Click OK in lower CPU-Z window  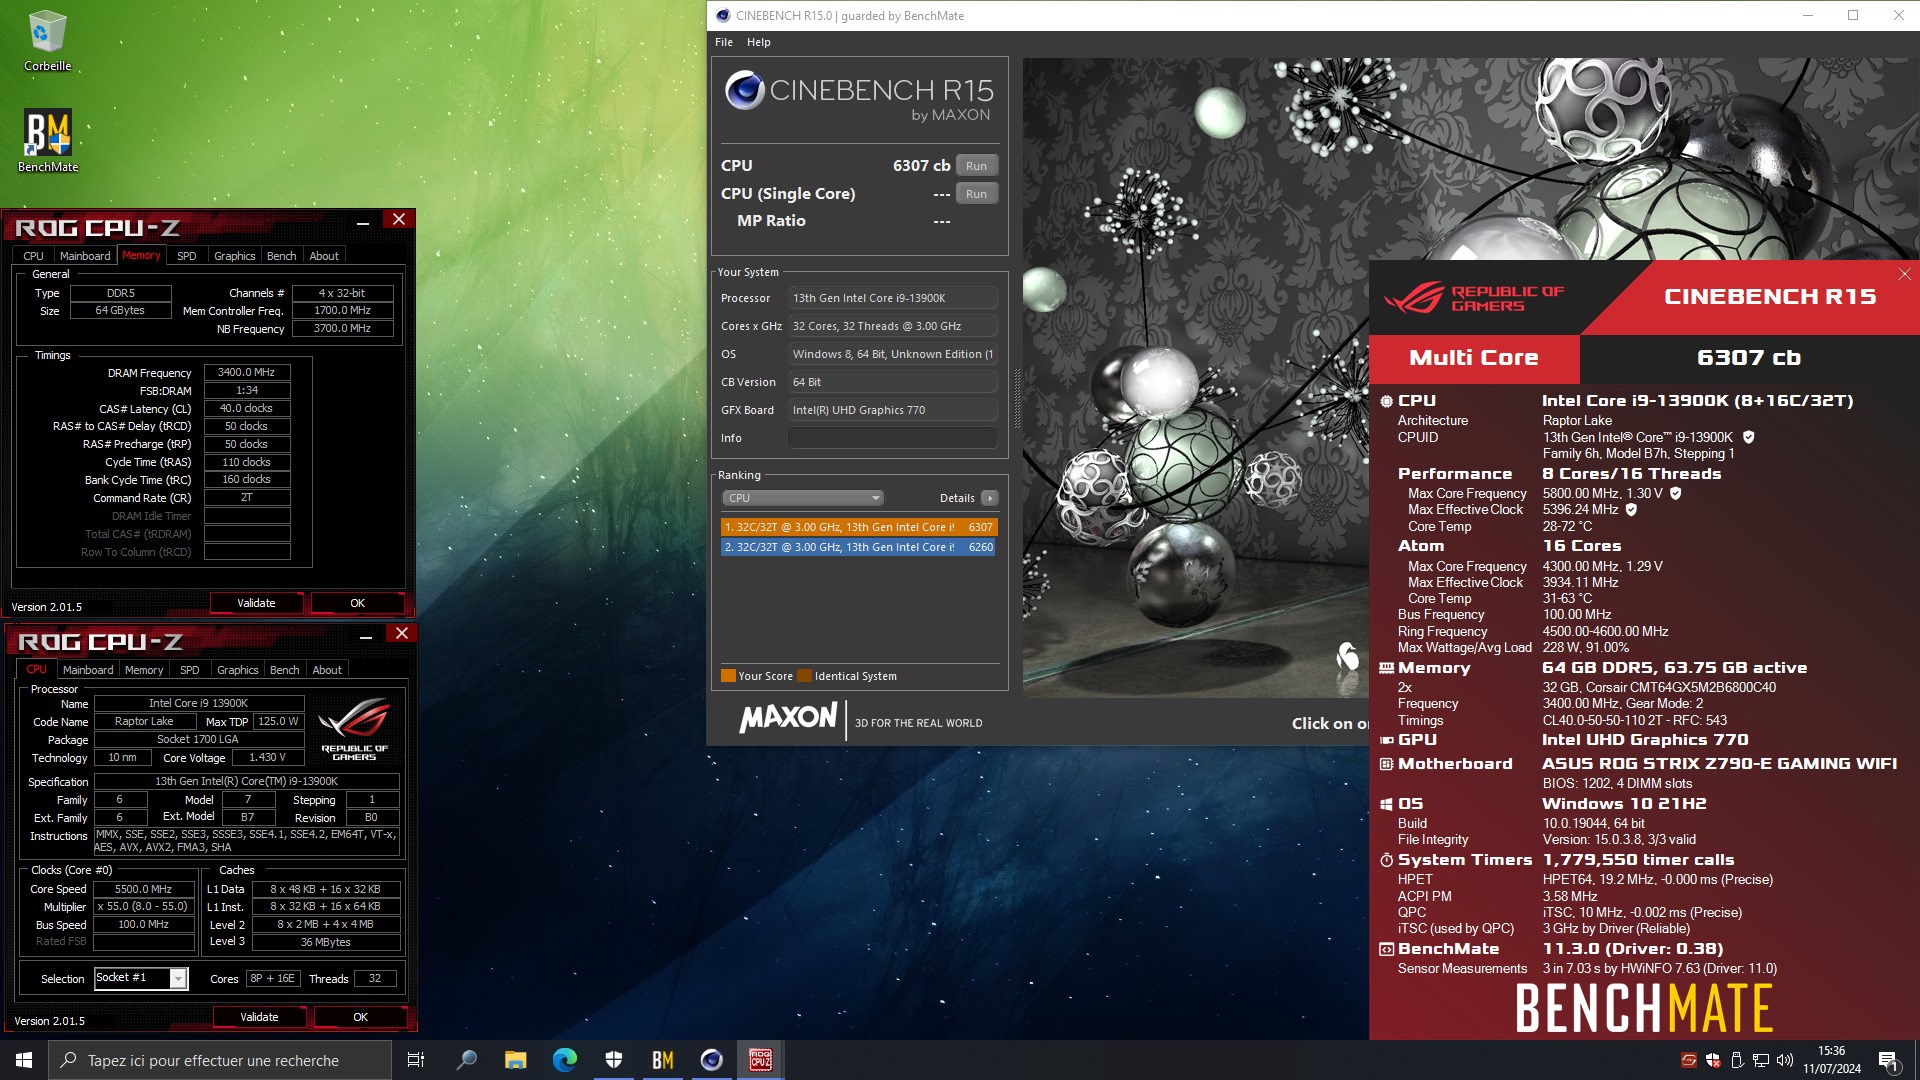pyautogui.click(x=360, y=1017)
